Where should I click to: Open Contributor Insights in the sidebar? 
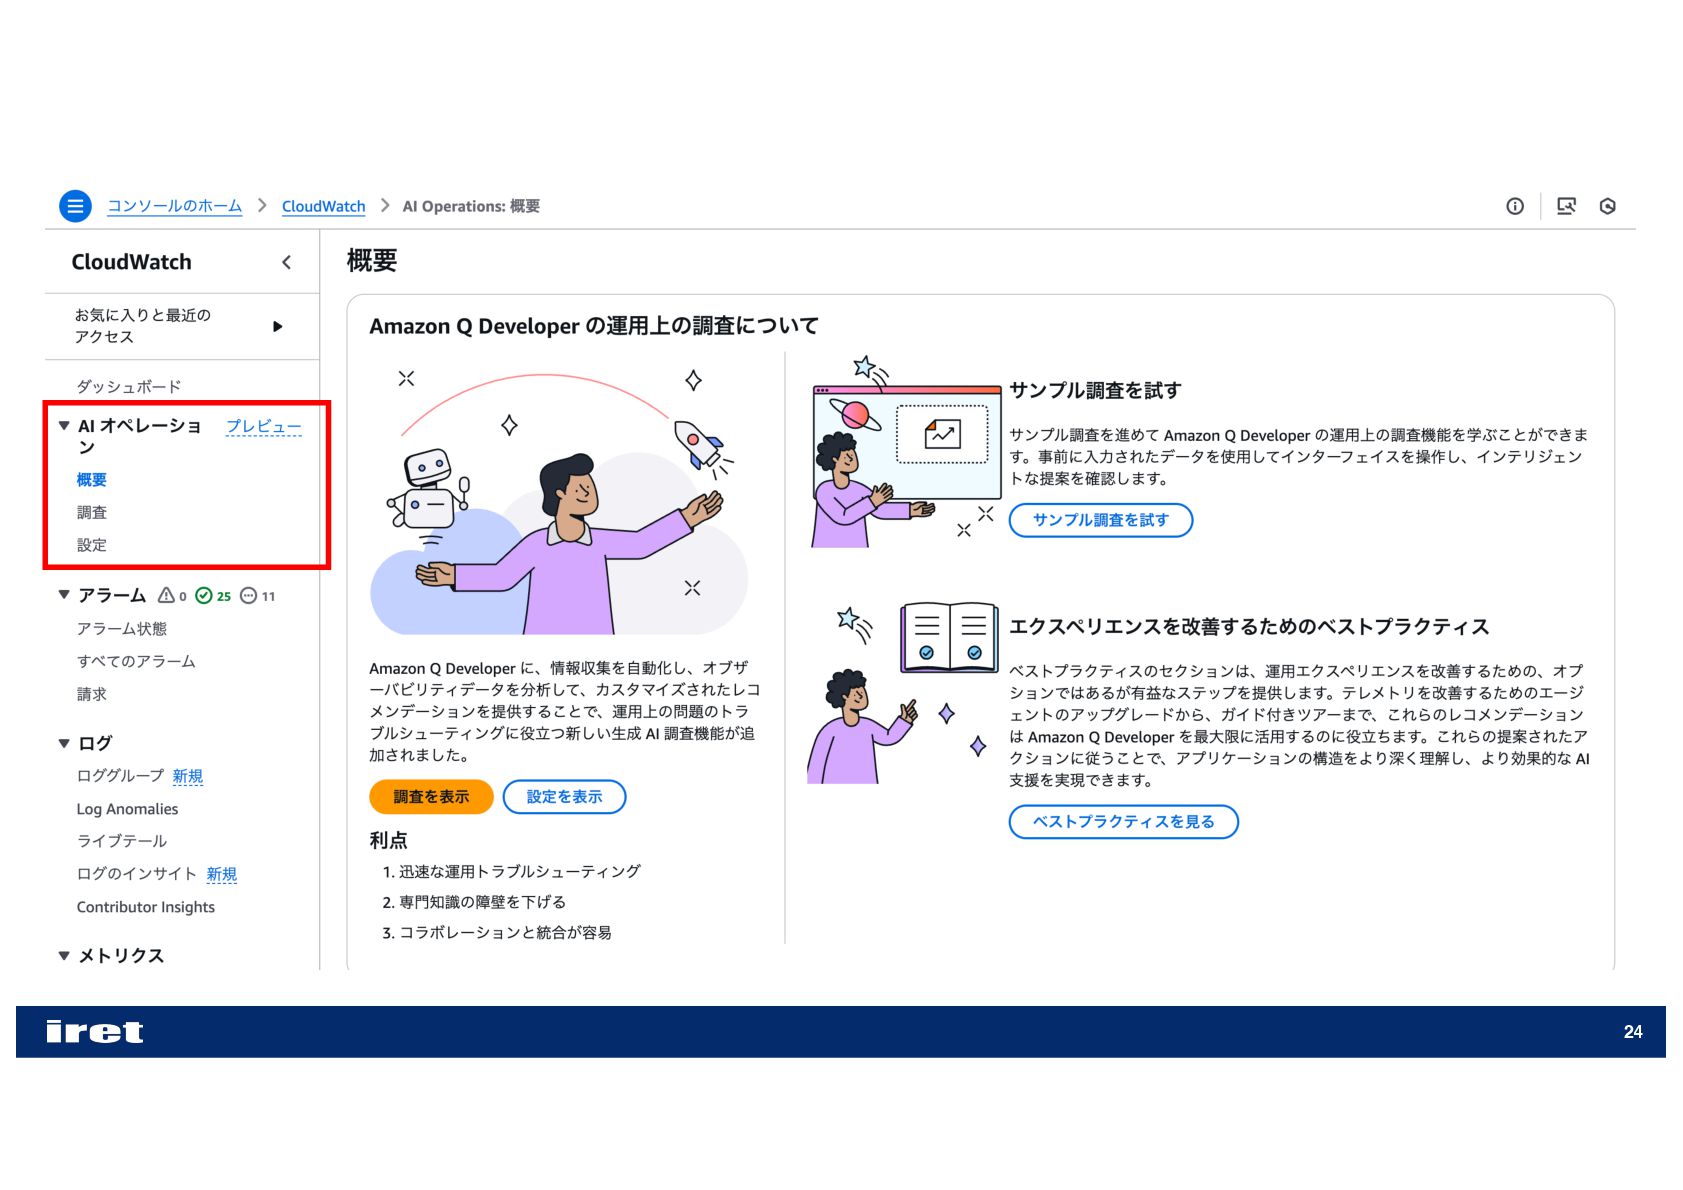tap(146, 907)
